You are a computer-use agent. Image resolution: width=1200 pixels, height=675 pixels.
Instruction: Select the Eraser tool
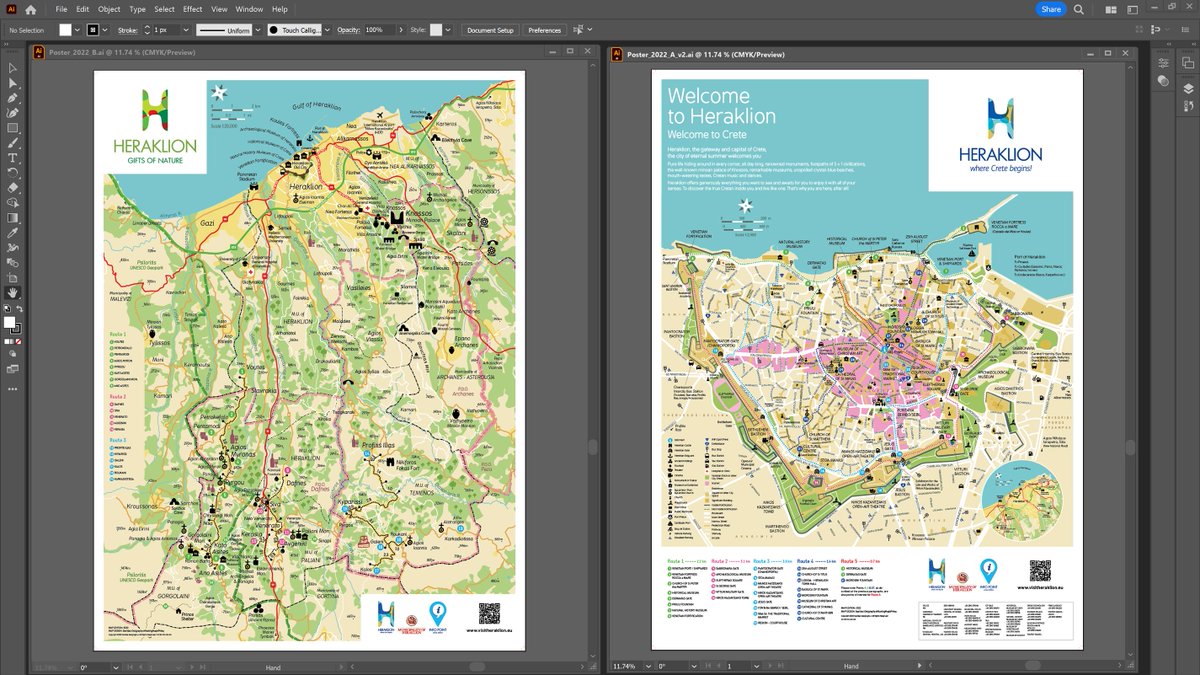point(13,188)
